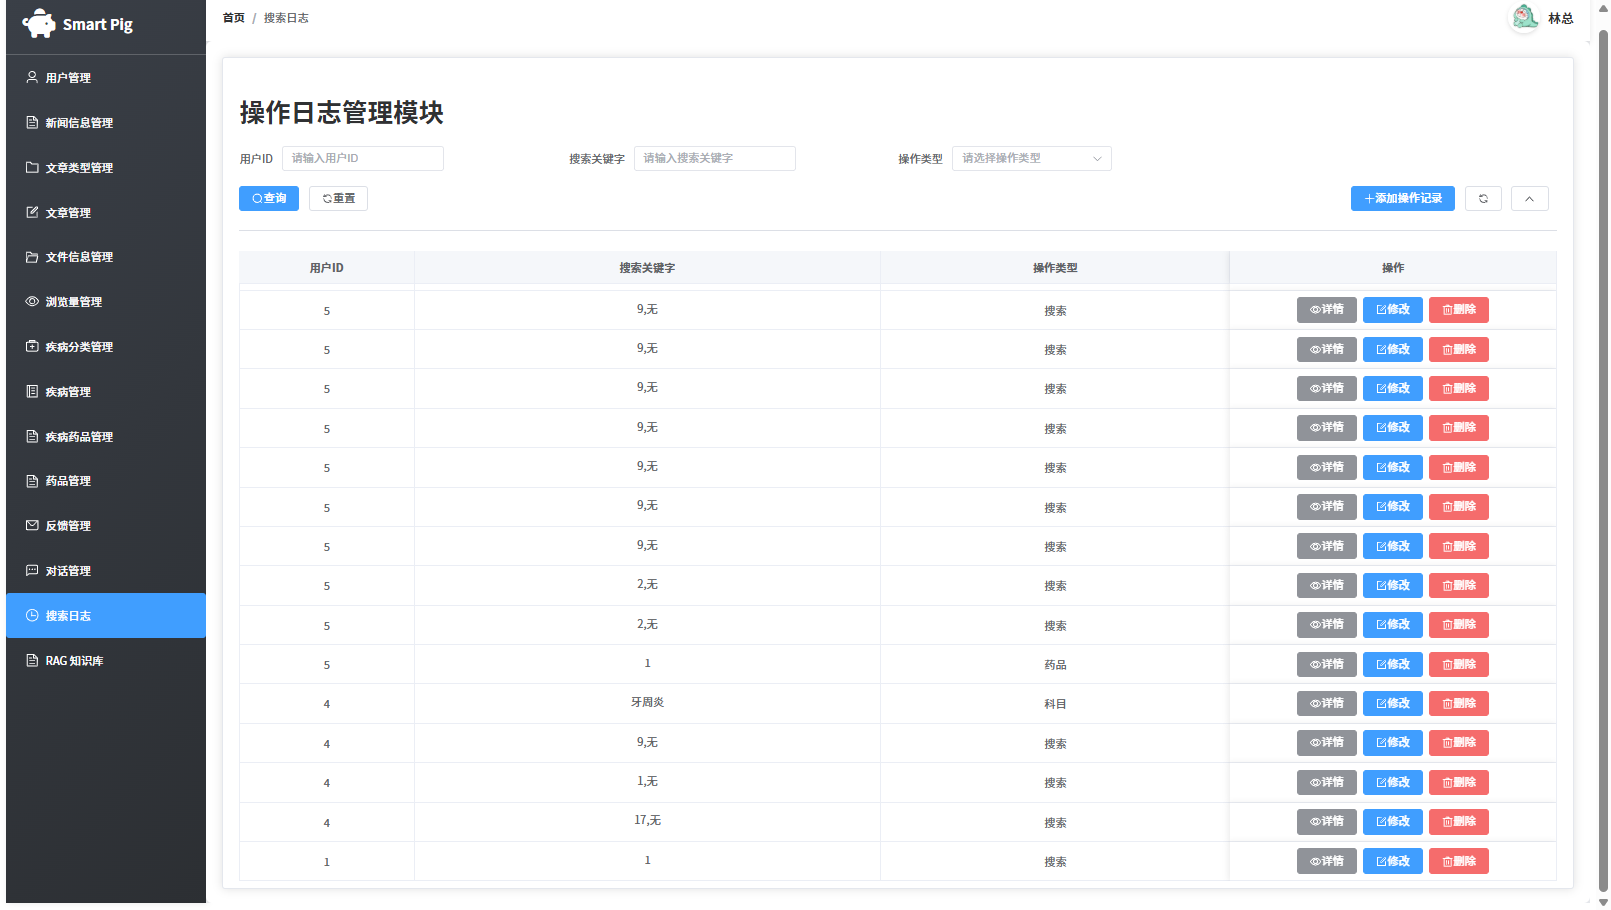Click the envelope icon for 反馈管理
This screenshot has width=1611, height=910.
pos(32,526)
